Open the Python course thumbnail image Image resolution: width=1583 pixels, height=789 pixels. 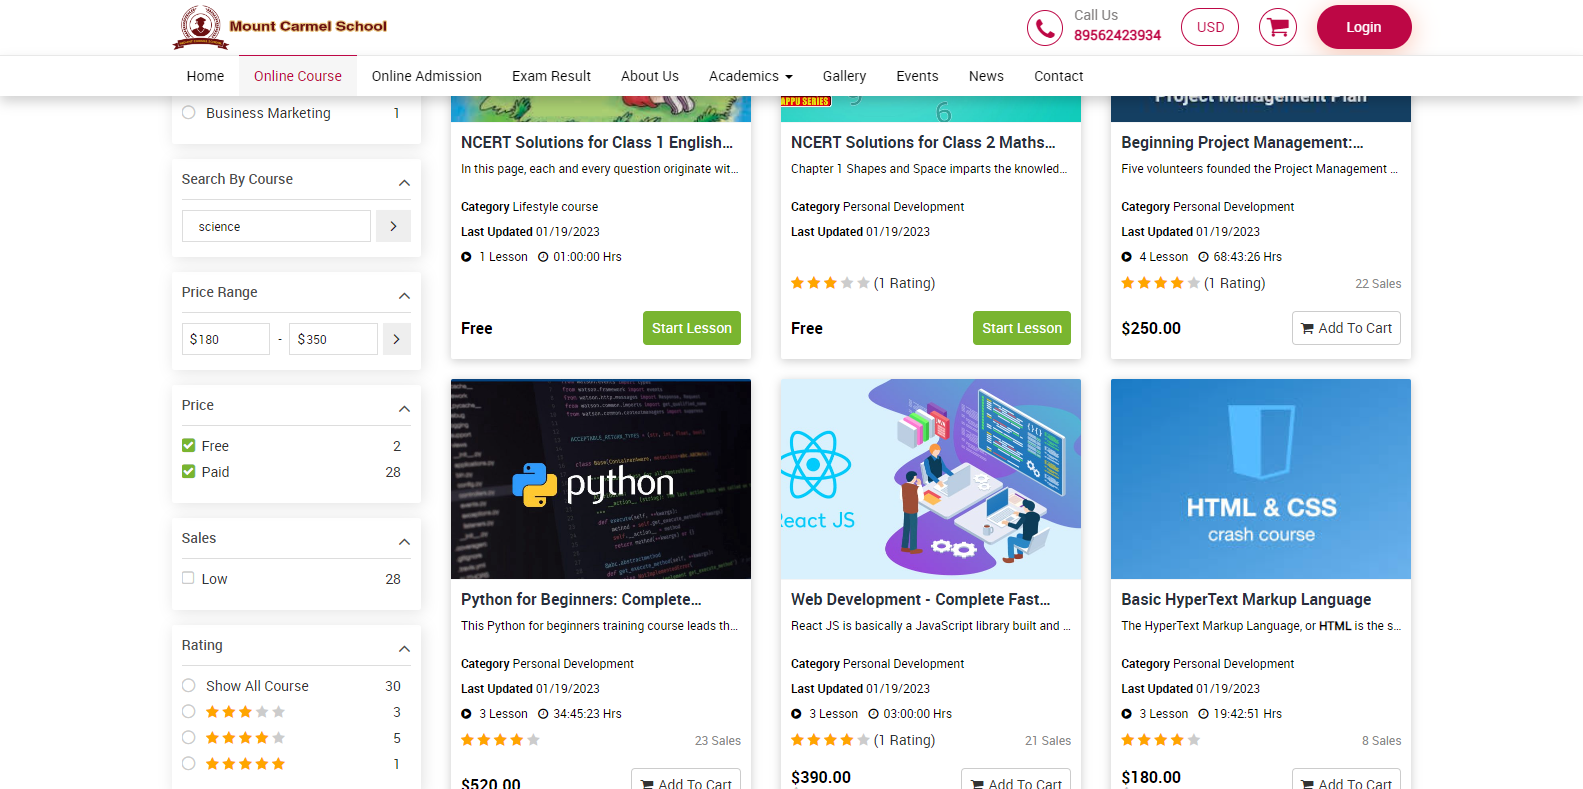click(x=600, y=479)
